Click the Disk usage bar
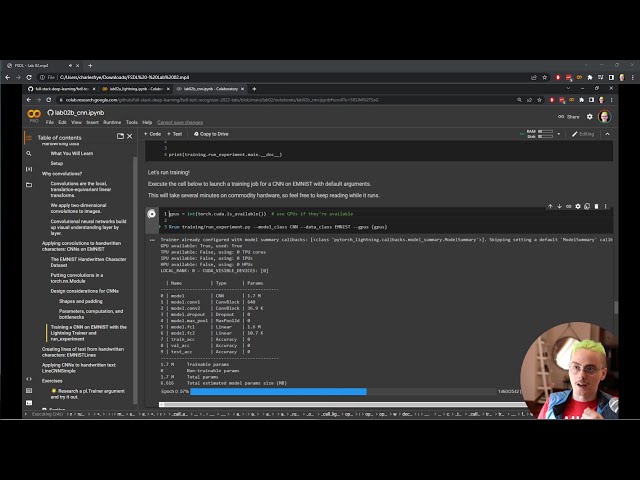This screenshot has height=480, width=640. coord(545,136)
